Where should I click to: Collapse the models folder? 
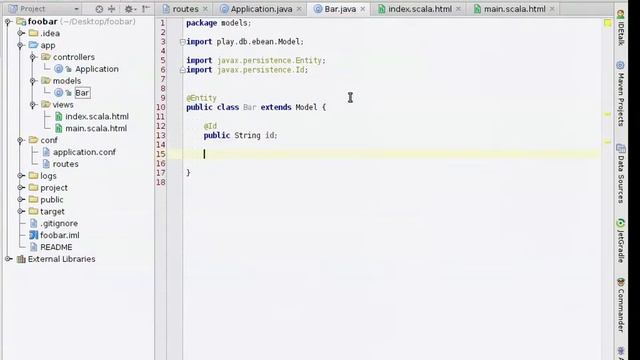coord(33,81)
